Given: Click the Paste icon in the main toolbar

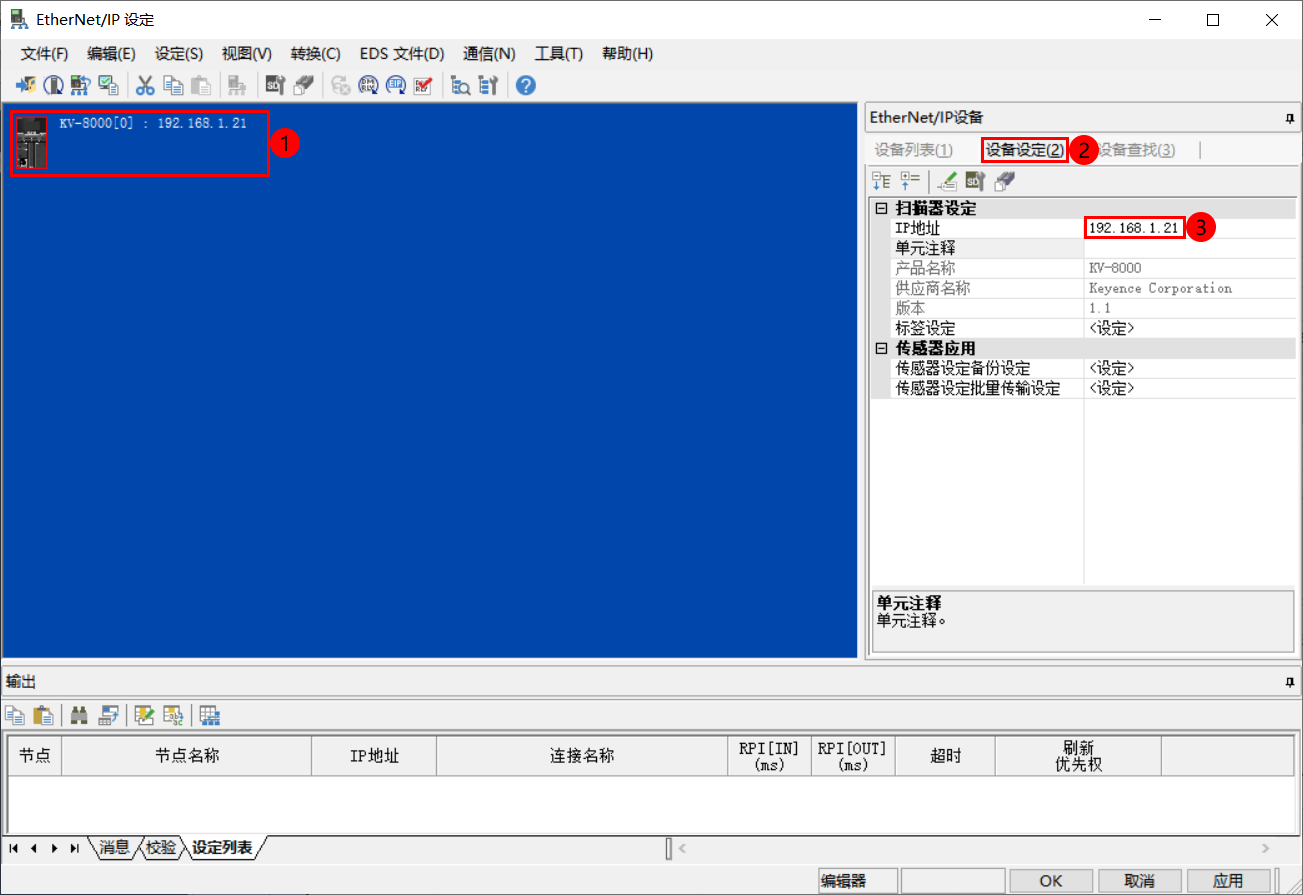Looking at the screenshot, I should pos(201,85).
